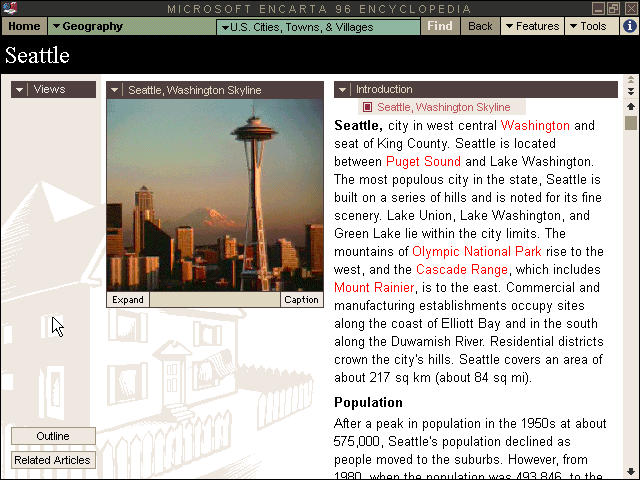Follow the Washington link
Screen dimensions: 640x480
coord(535,125)
